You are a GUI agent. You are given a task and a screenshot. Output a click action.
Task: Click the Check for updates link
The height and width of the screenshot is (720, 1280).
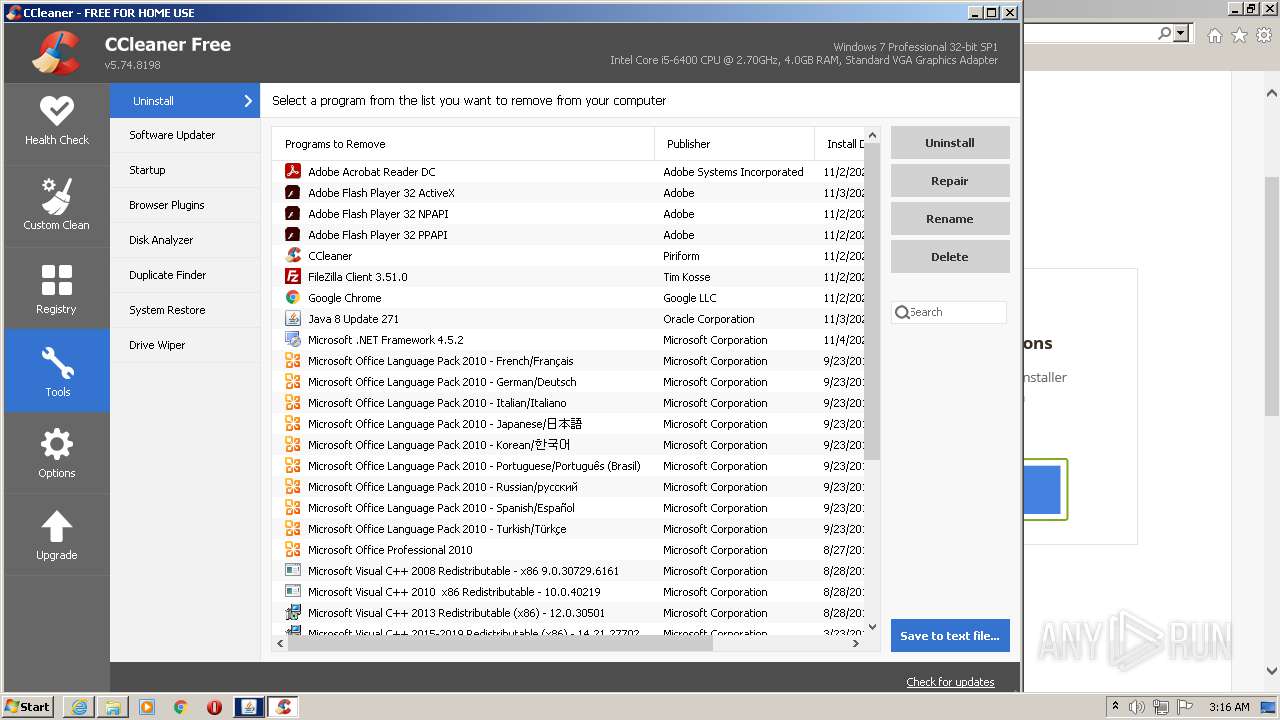tap(950, 682)
